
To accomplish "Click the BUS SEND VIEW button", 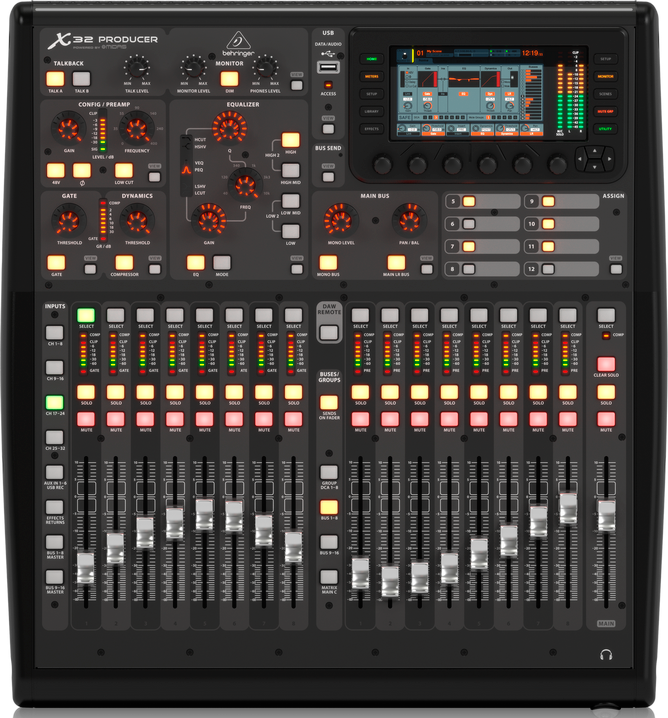I will coord(328,177).
